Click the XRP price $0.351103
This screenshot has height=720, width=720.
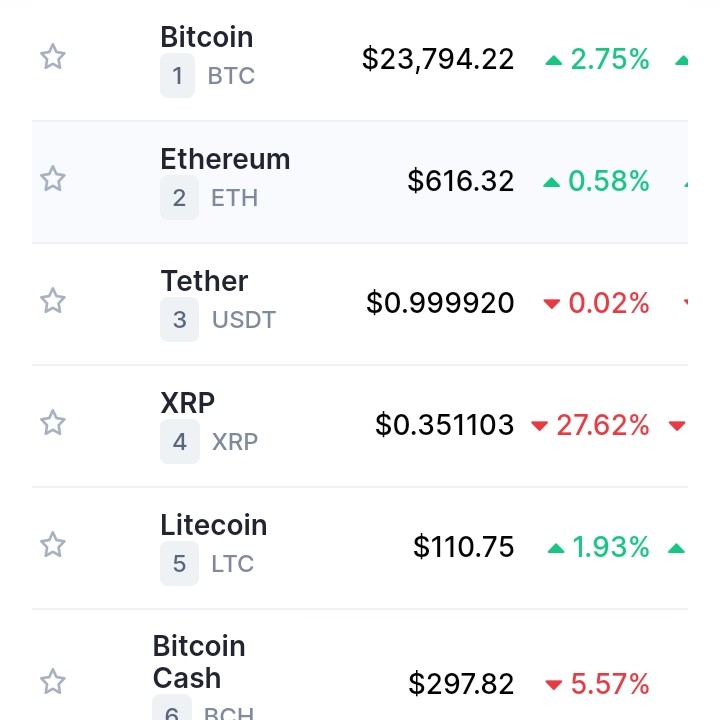(445, 425)
